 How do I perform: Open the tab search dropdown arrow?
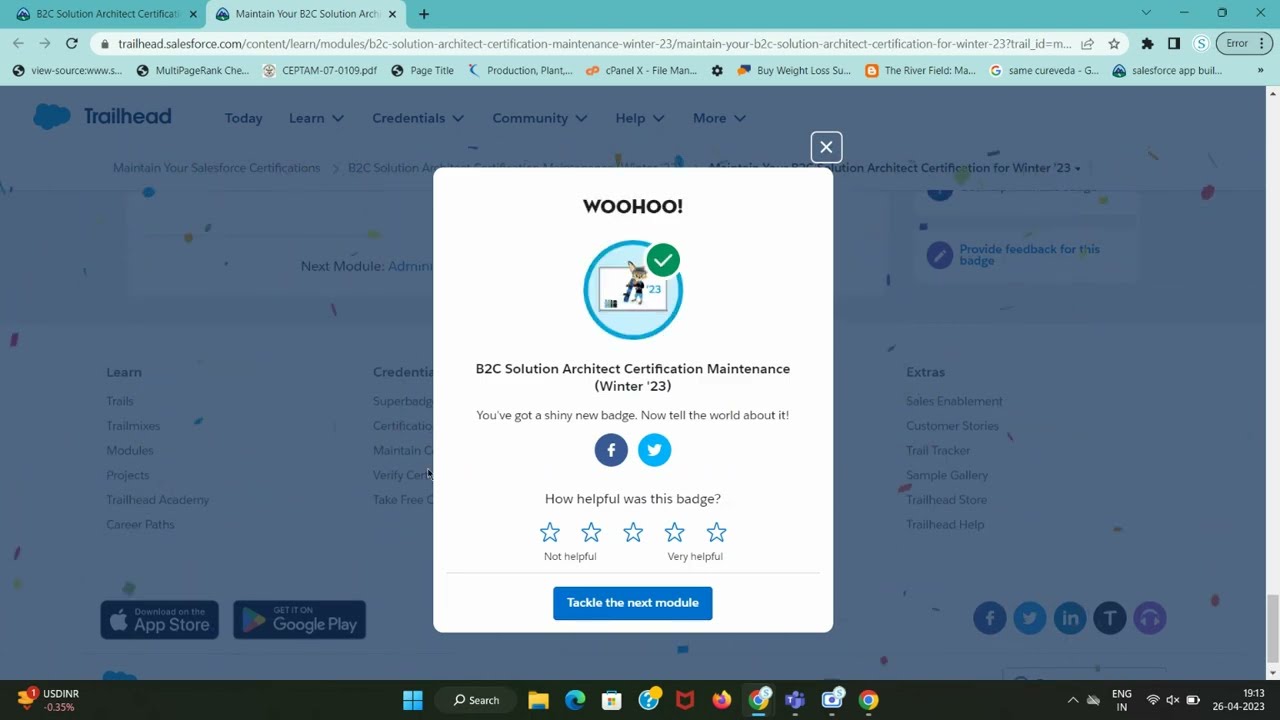coord(1146,13)
